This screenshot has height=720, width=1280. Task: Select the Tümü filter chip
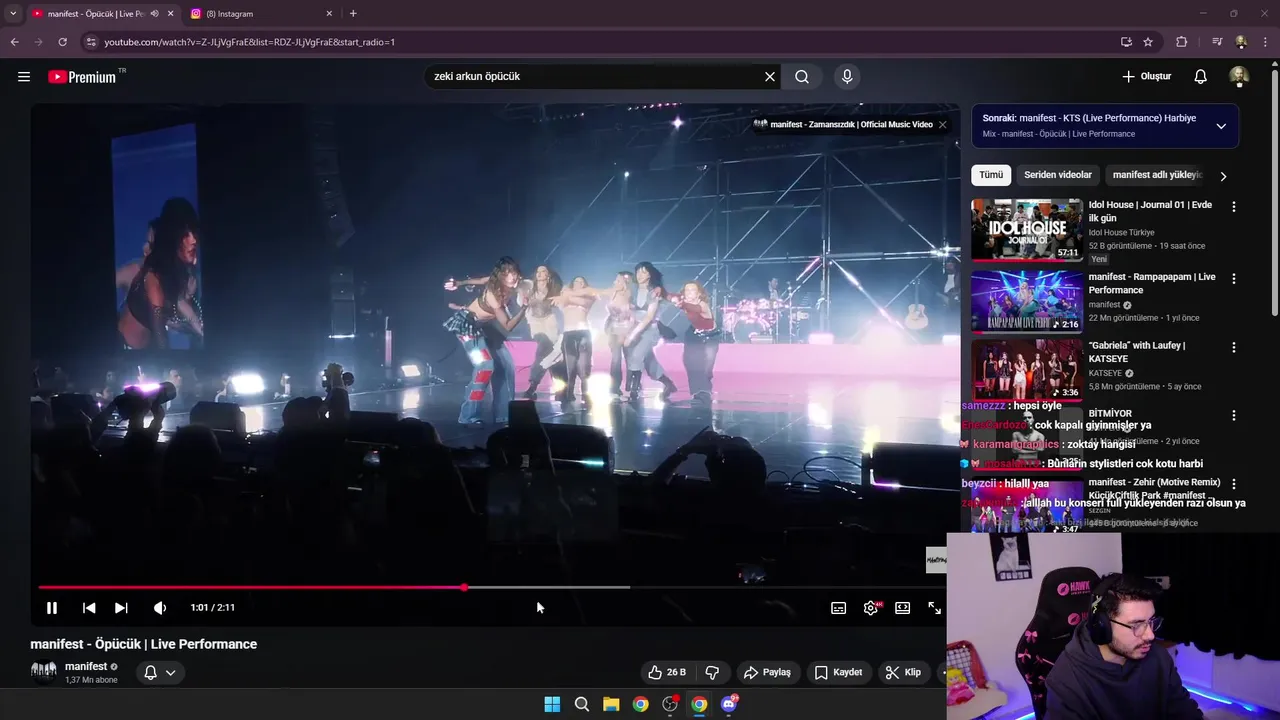[991, 175]
